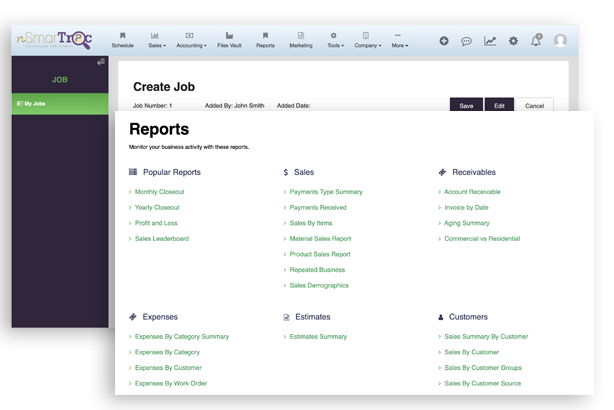614x410 pixels.
Task: Collapse the sidebar with the arrow icon
Action: click(x=100, y=63)
